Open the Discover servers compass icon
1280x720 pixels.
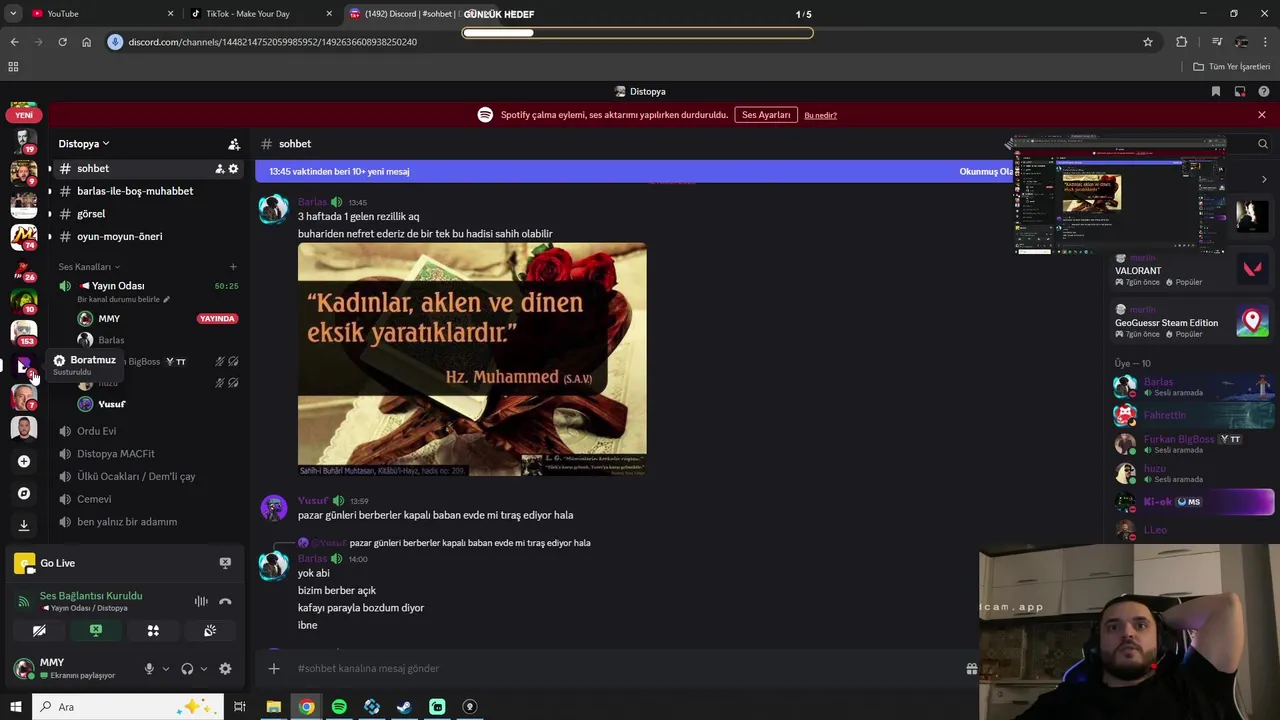coord(24,493)
